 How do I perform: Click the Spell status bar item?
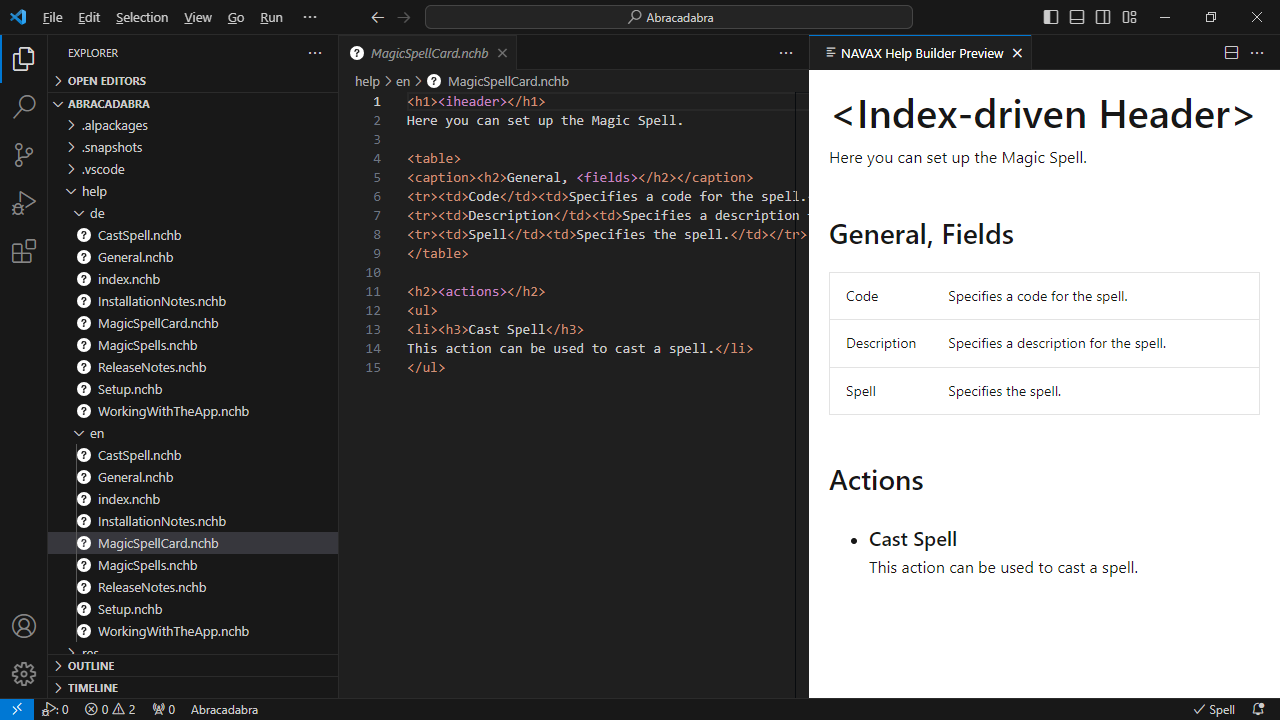(x=1214, y=709)
